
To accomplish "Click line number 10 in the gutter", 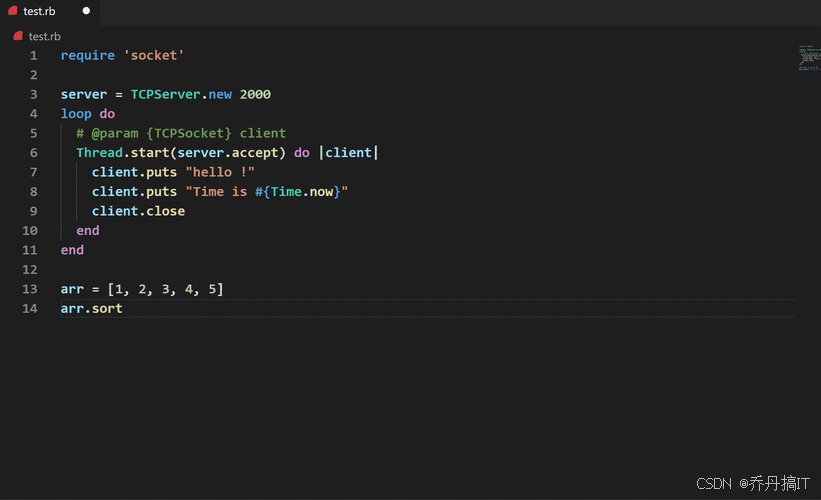I will tap(30, 230).
